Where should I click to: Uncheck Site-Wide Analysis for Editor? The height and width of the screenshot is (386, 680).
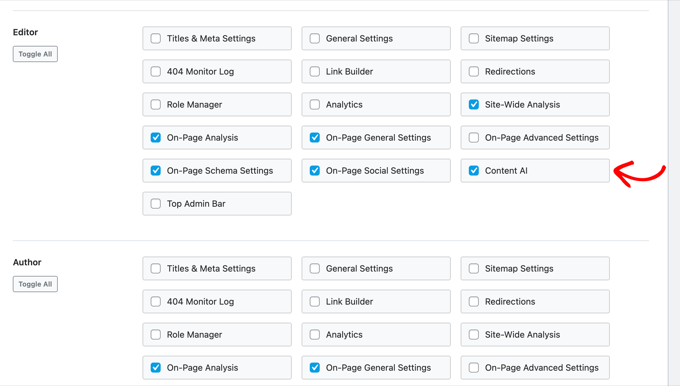[474, 105]
